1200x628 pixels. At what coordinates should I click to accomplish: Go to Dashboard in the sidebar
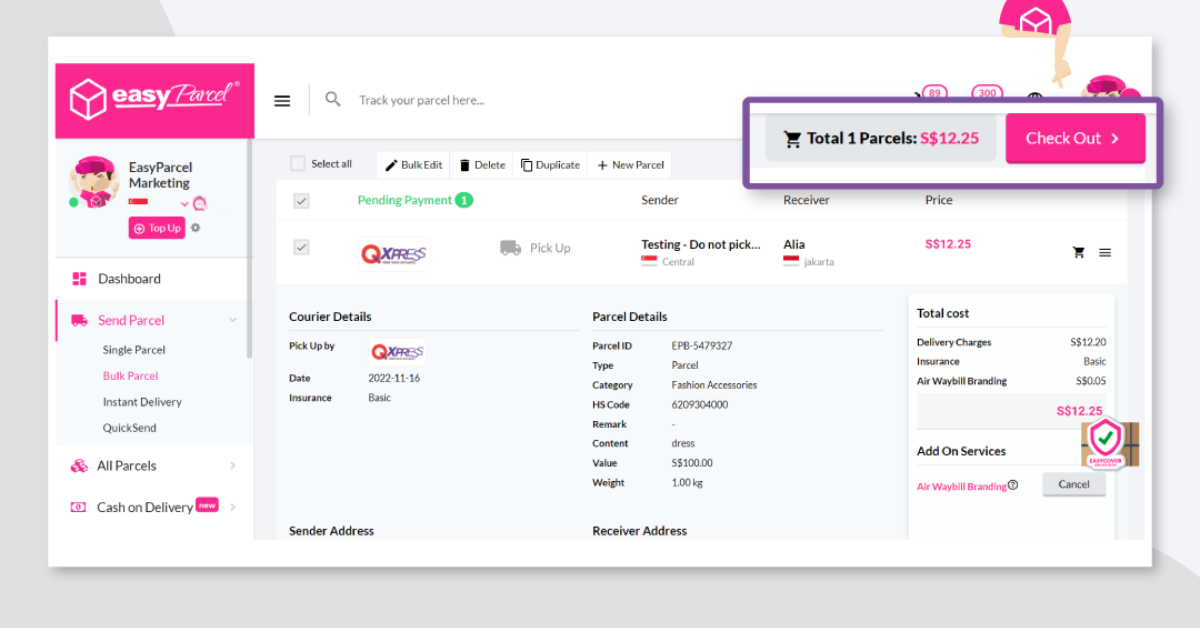pyautogui.click(x=129, y=279)
